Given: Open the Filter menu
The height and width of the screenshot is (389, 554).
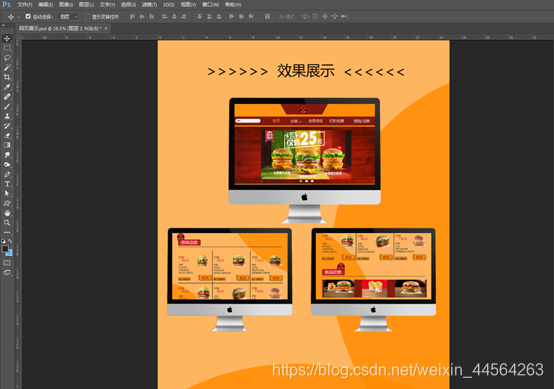Looking at the screenshot, I should click(149, 5).
